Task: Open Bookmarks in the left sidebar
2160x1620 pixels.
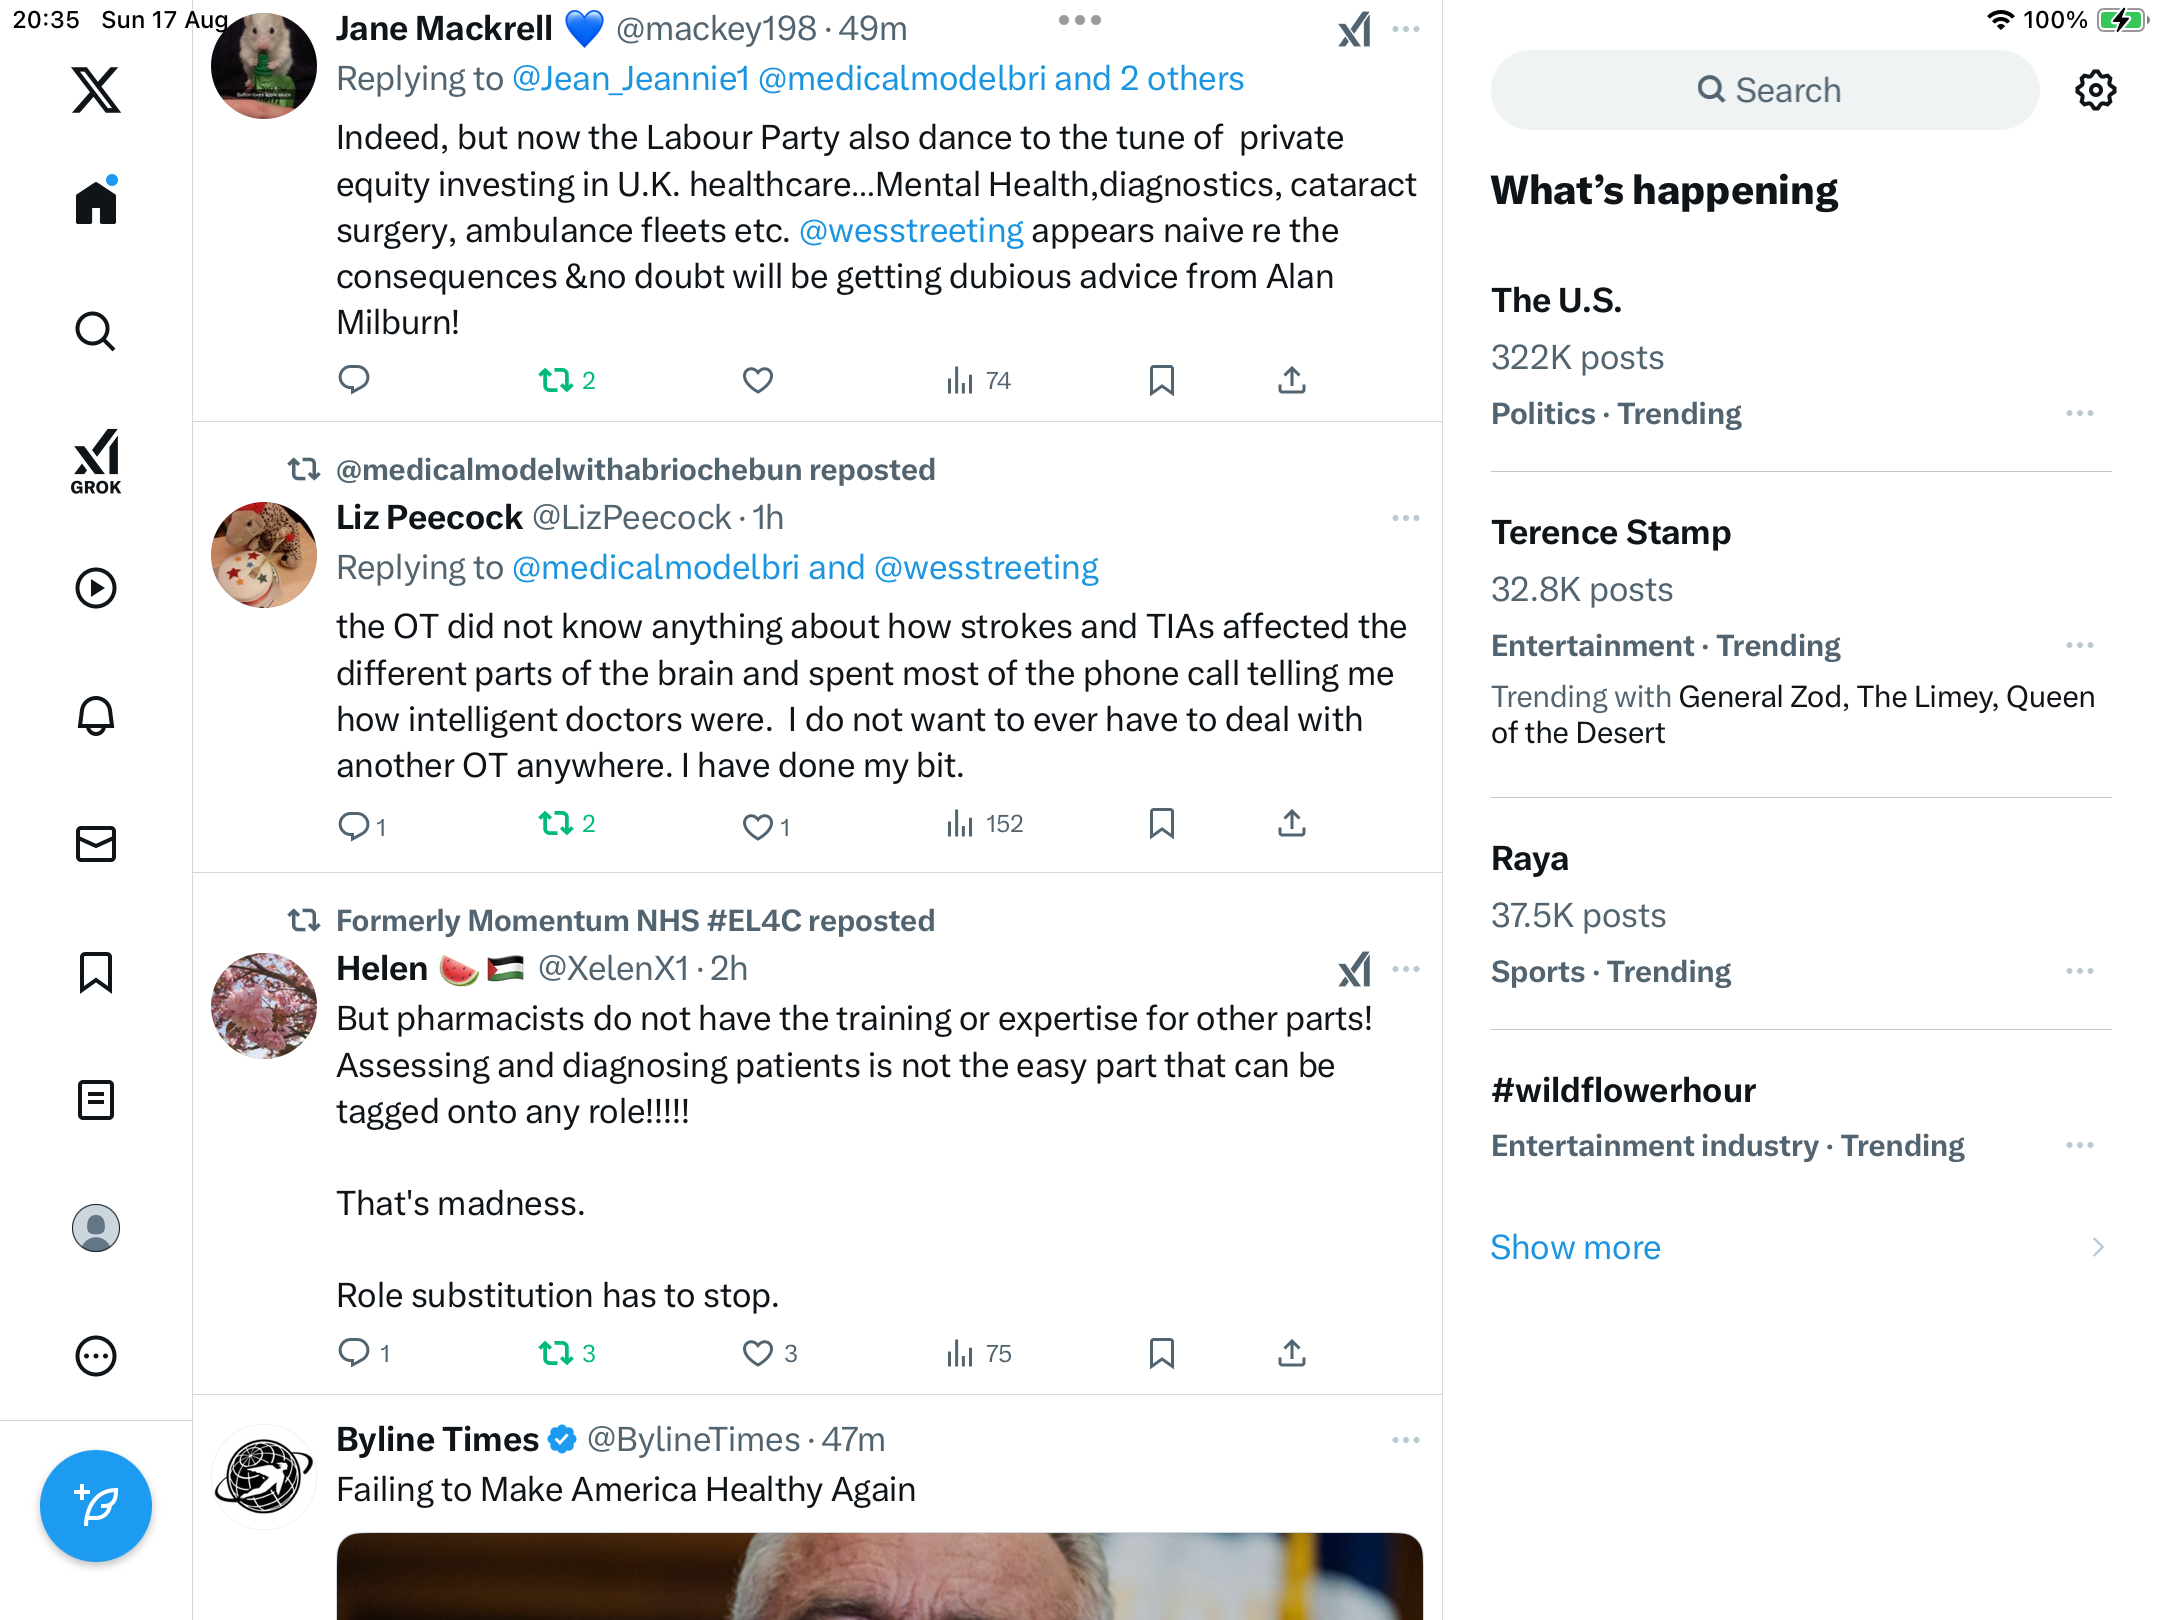Action: click(x=96, y=972)
